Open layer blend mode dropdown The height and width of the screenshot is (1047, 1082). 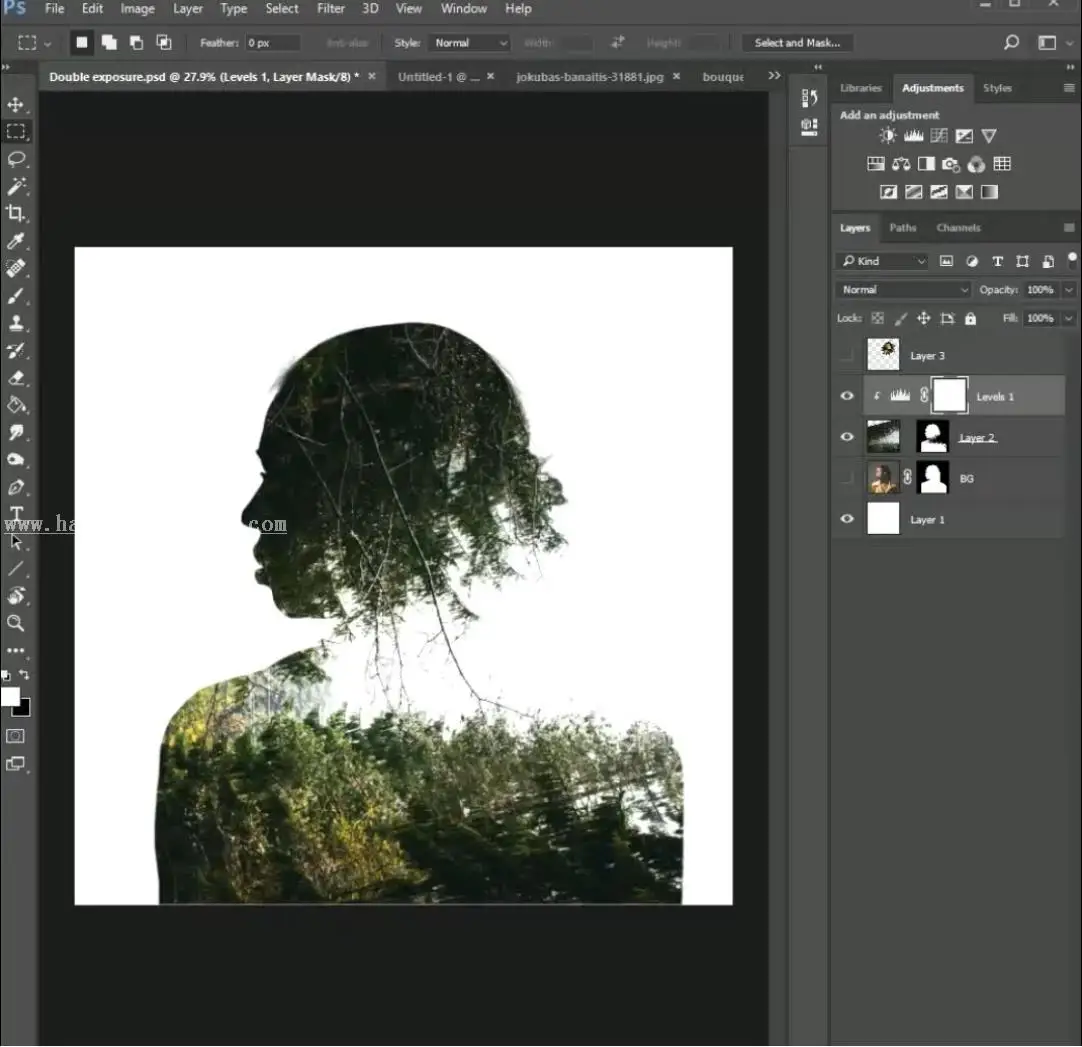pos(903,290)
